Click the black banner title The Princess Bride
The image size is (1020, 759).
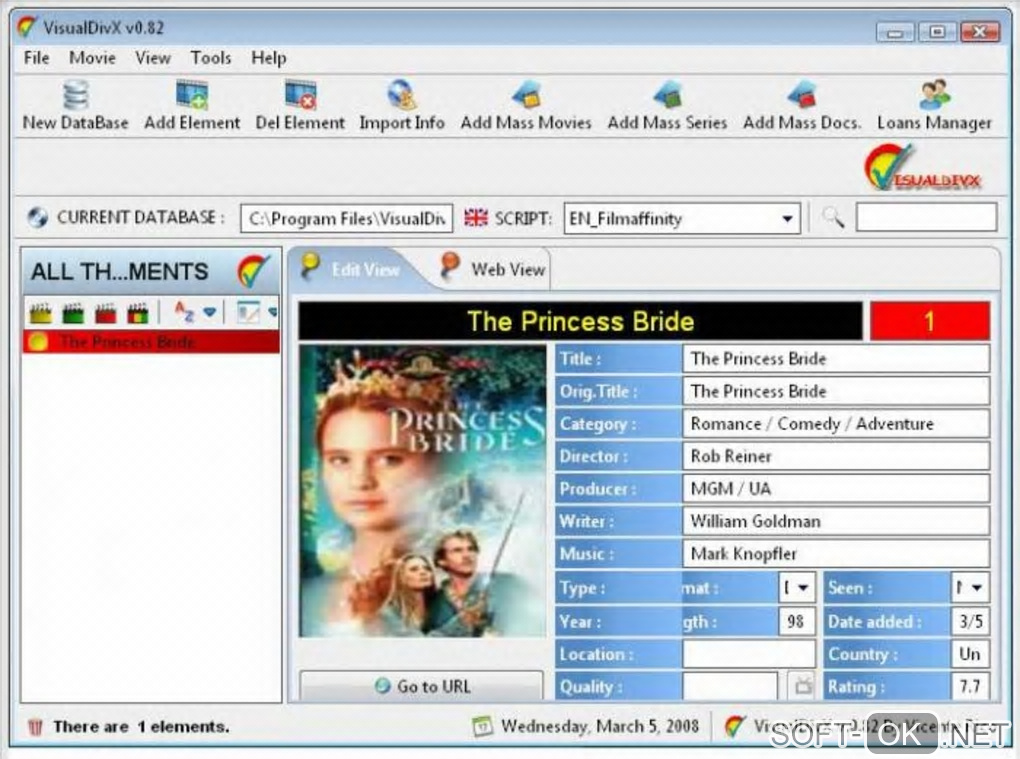580,321
